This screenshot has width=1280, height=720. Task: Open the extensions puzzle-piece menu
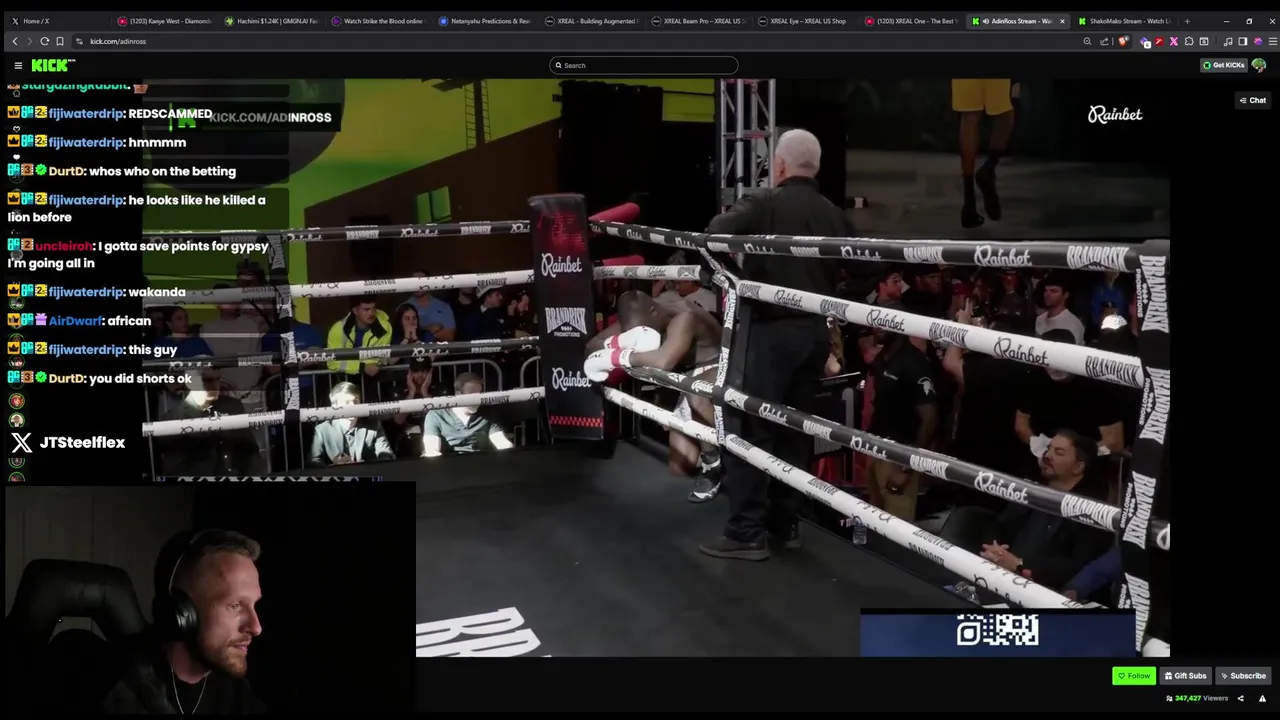1188,41
